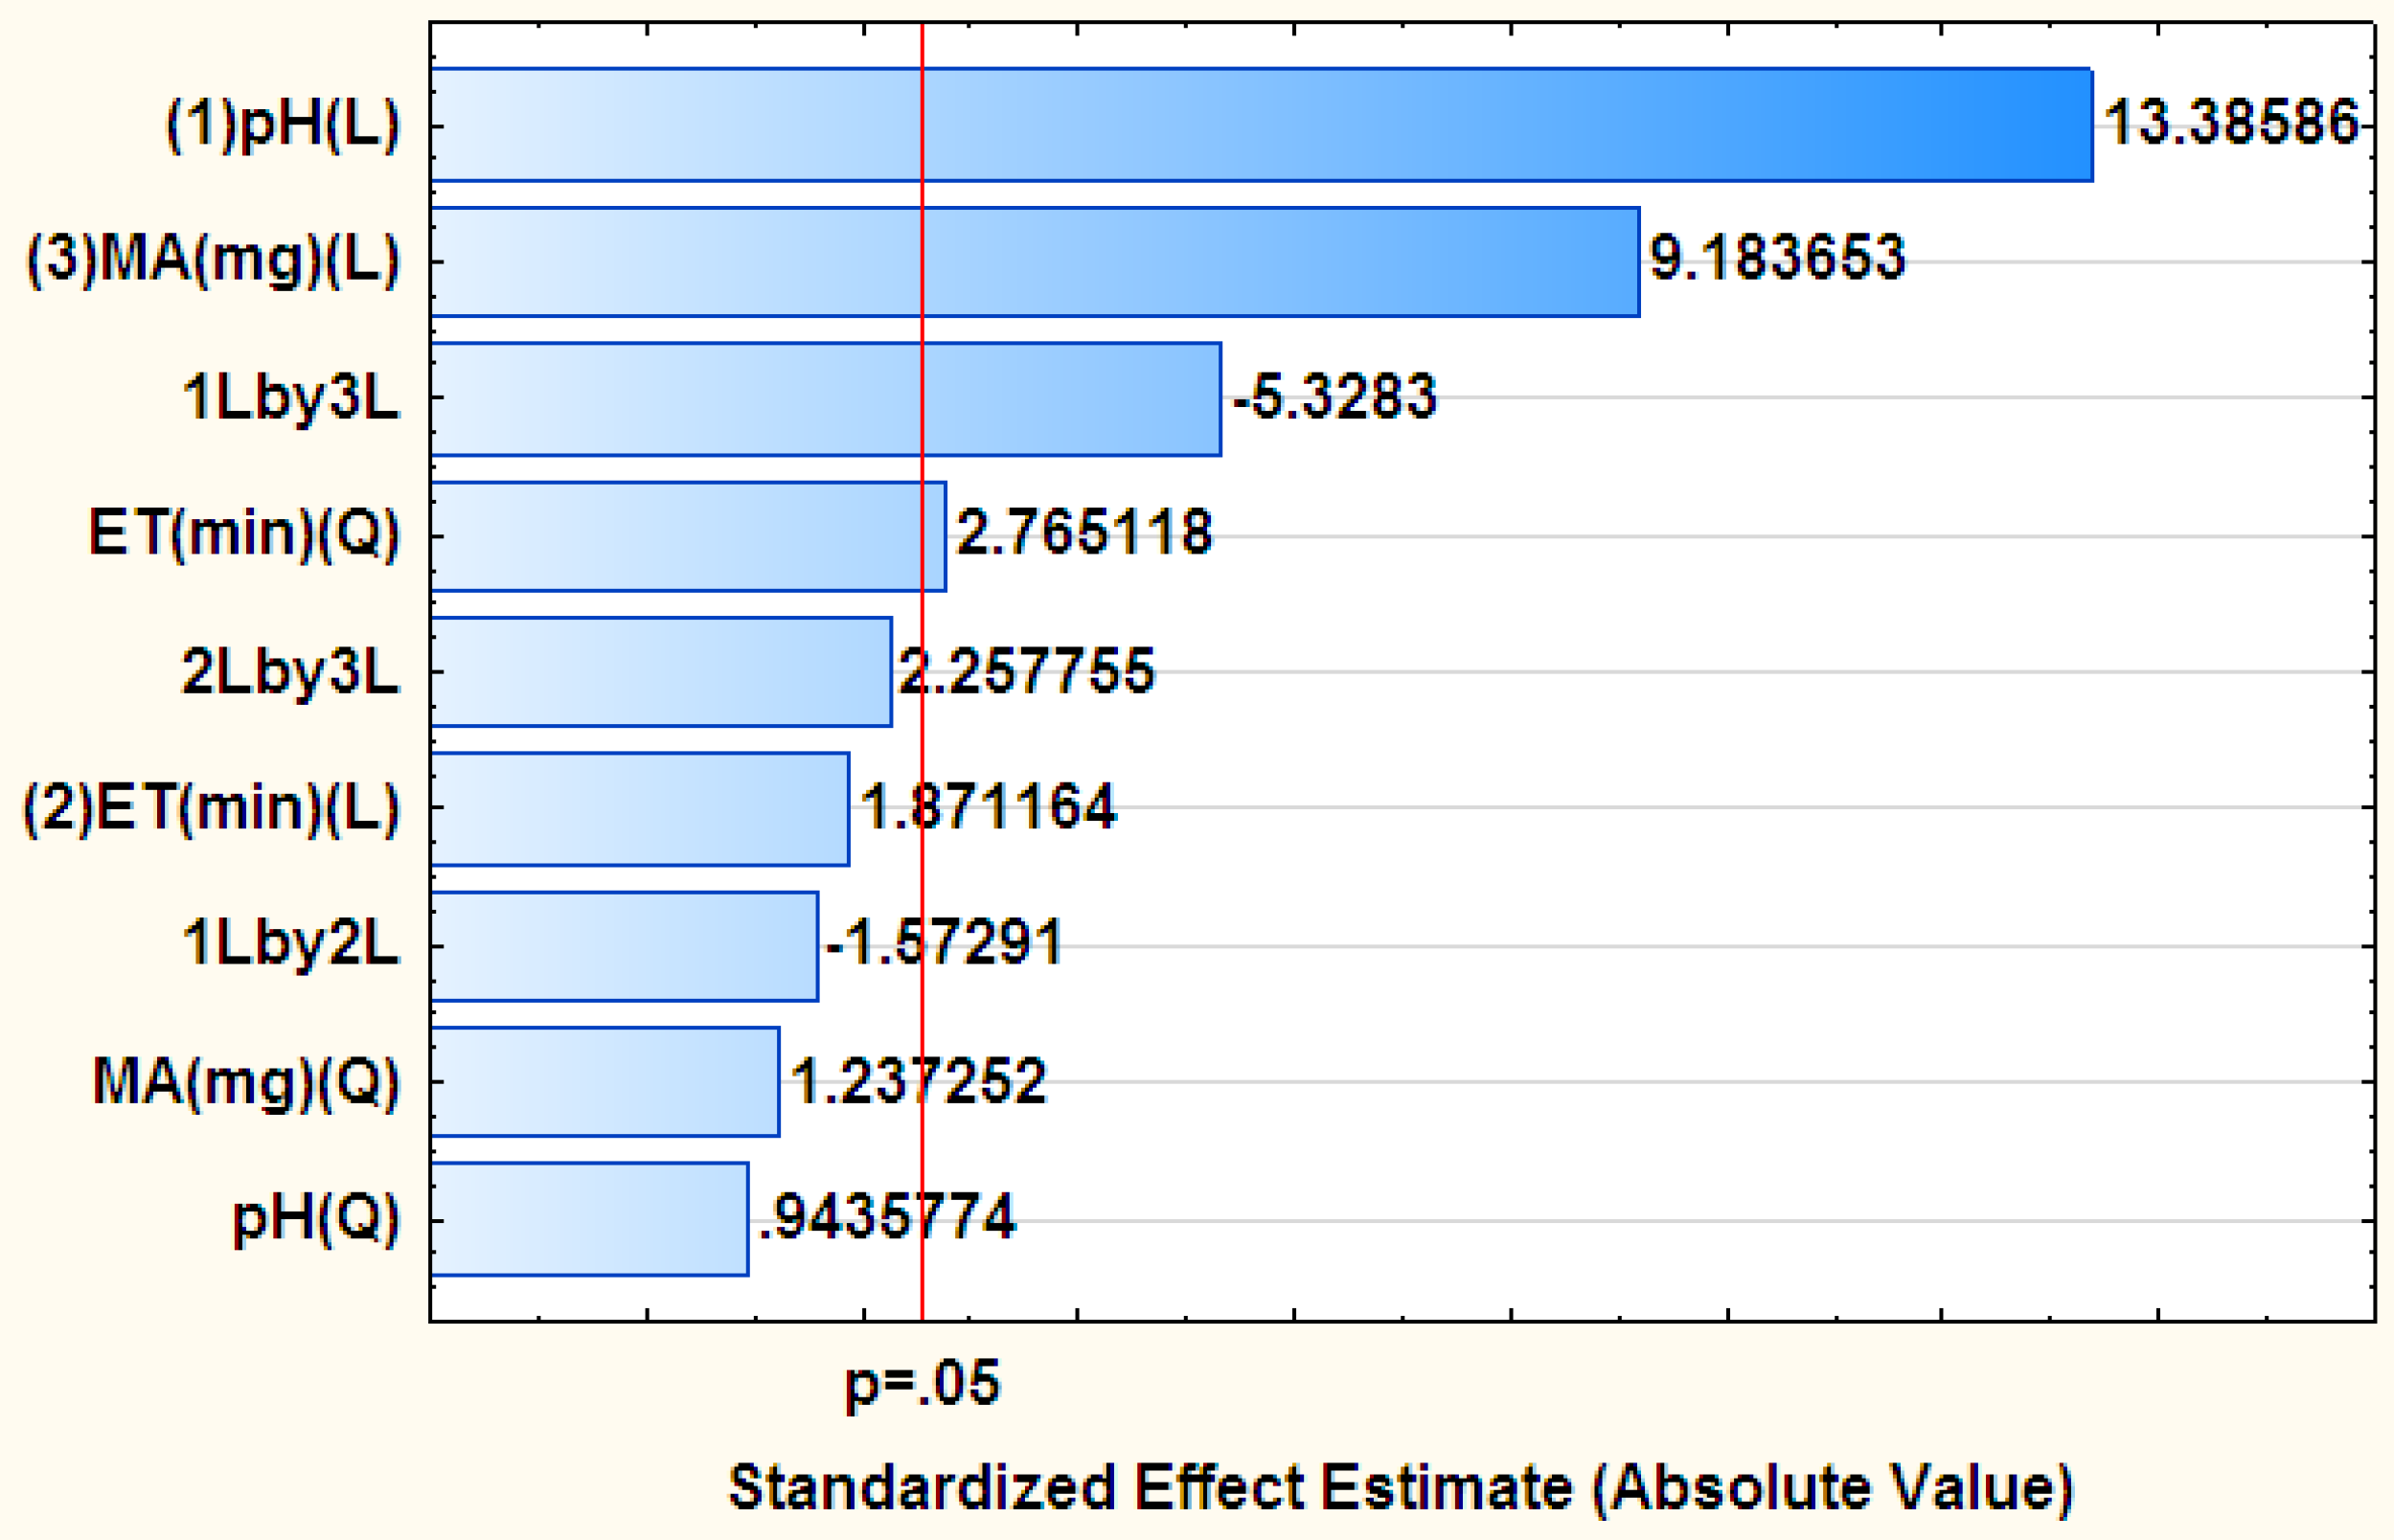Select the 2Lby3L bar

tap(661, 672)
